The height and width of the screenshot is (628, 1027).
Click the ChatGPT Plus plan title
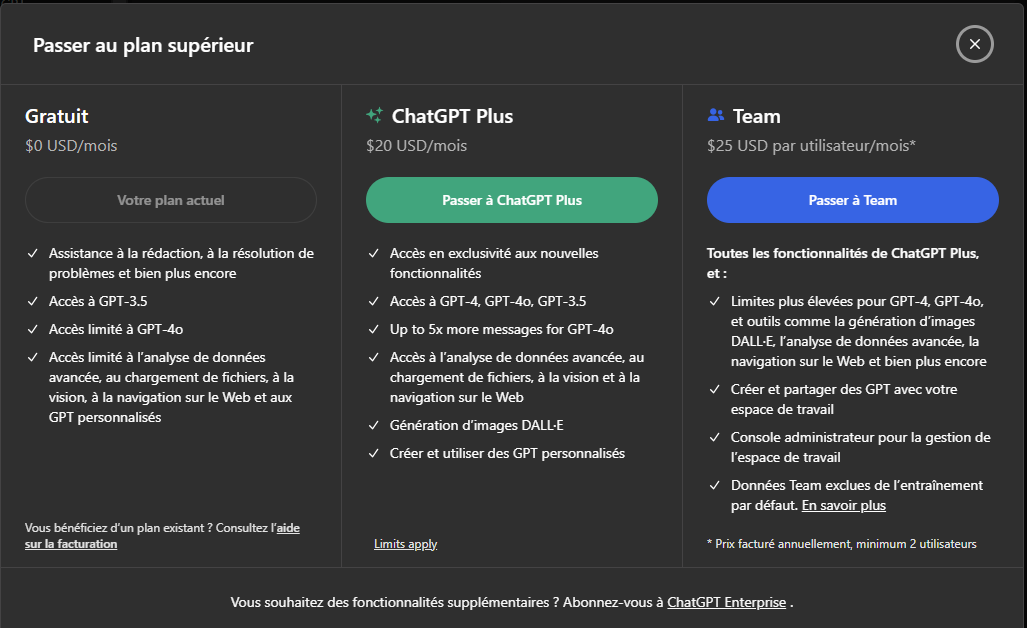tap(452, 116)
